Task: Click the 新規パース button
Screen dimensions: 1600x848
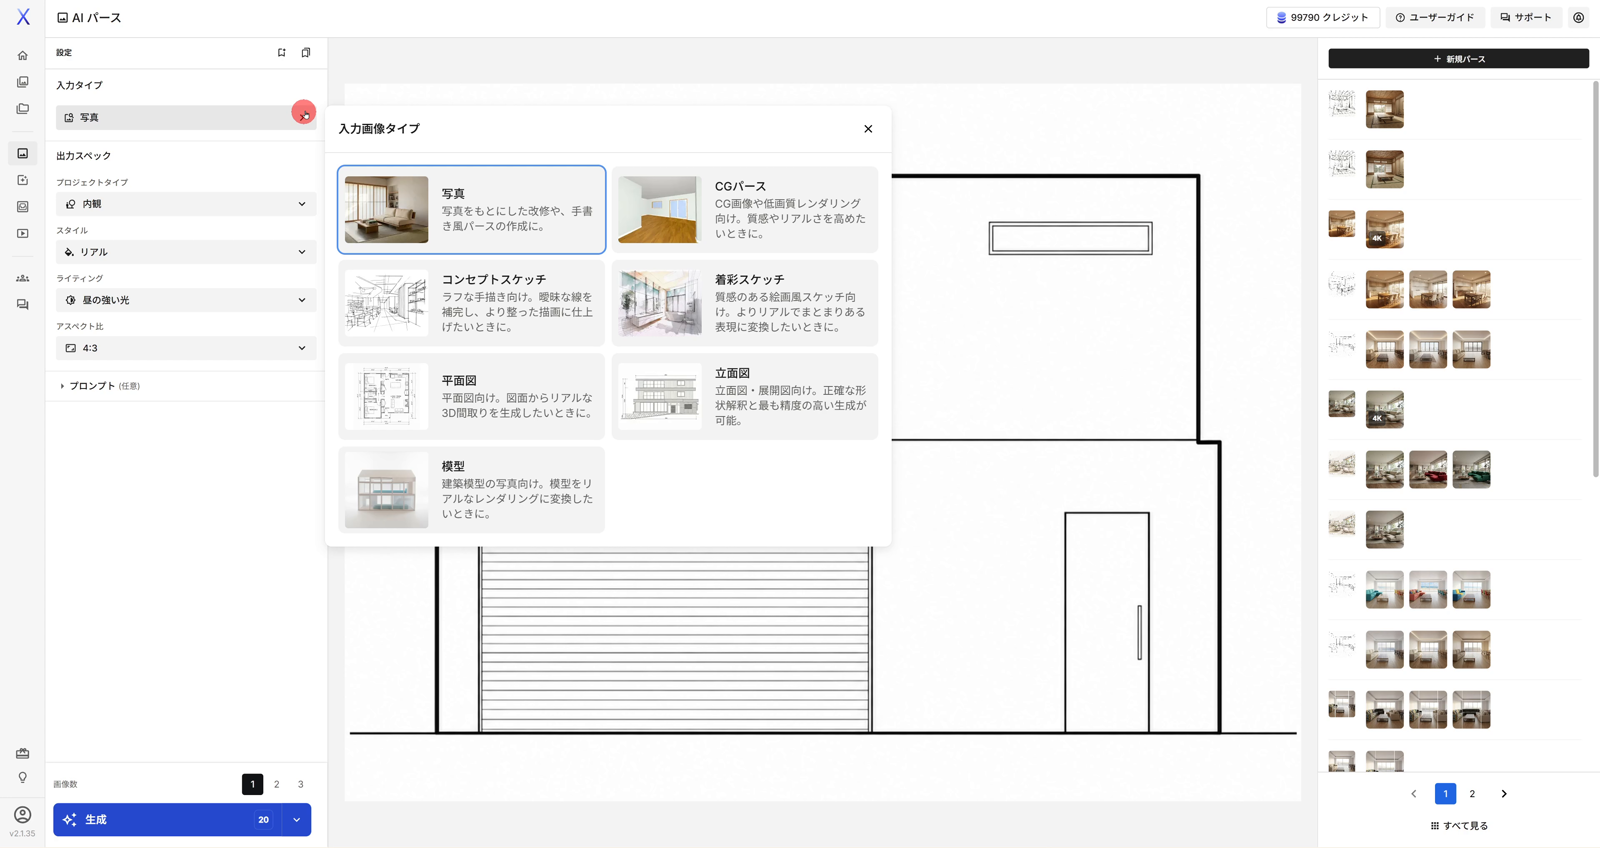Action: pos(1458,59)
